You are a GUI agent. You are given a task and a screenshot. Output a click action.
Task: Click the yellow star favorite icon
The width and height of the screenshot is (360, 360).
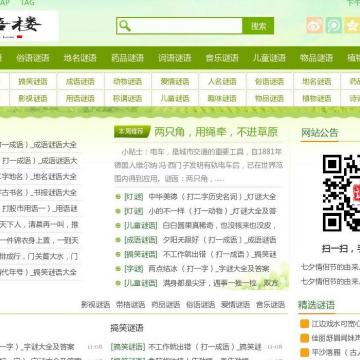(x=352, y=25)
